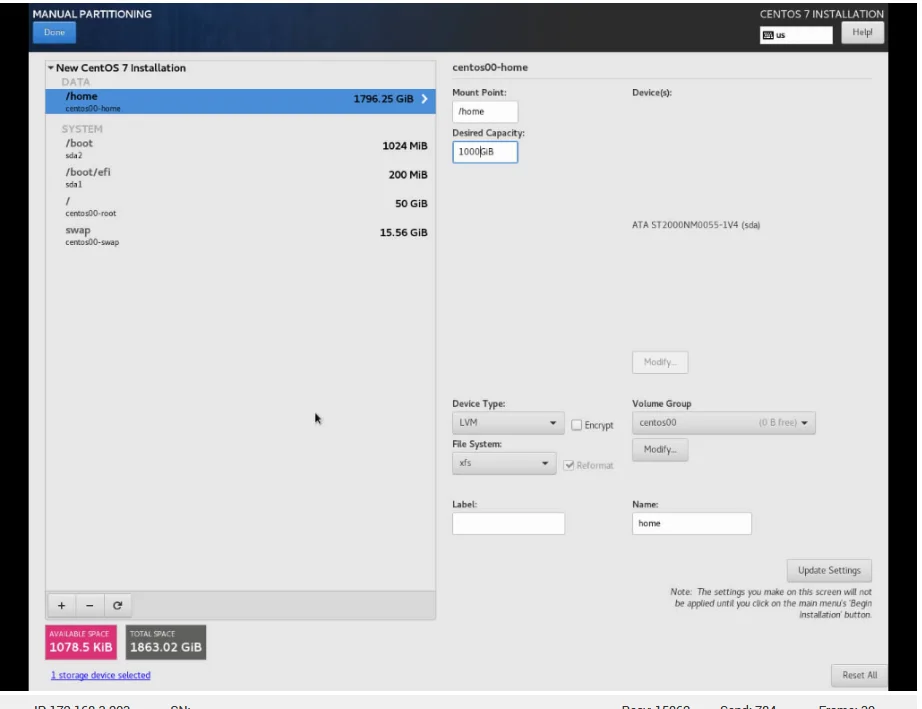The image size is (922, 709).
Task: Click the Available Space 1078.5 KiB box
Action: click(x=81, y=642)
